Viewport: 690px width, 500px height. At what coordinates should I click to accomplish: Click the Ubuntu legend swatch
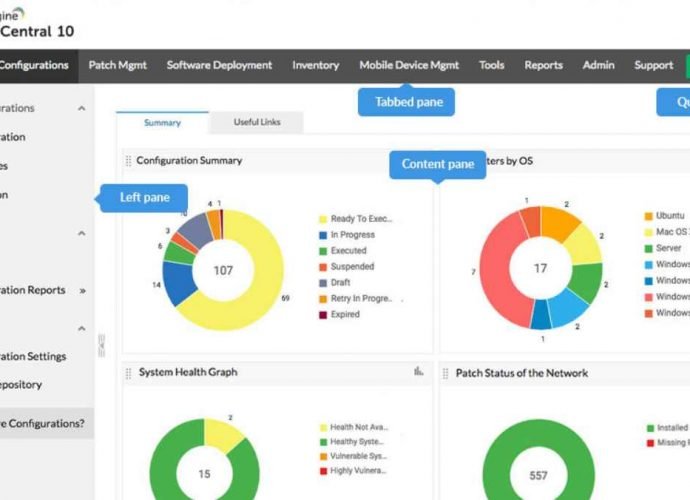point(648,216)
